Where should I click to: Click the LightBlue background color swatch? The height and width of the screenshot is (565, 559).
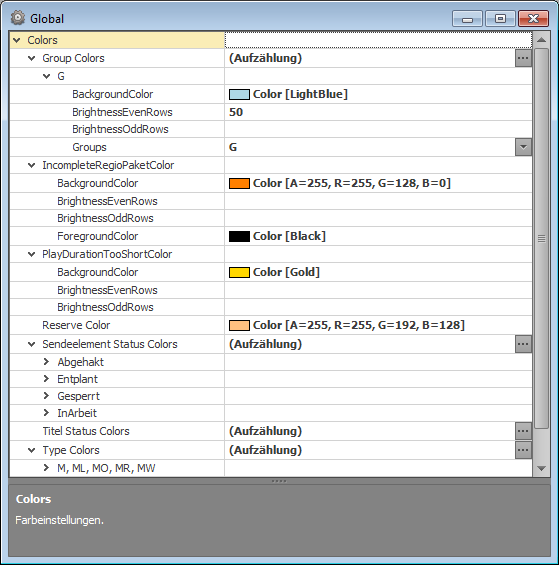pos(239,94)
